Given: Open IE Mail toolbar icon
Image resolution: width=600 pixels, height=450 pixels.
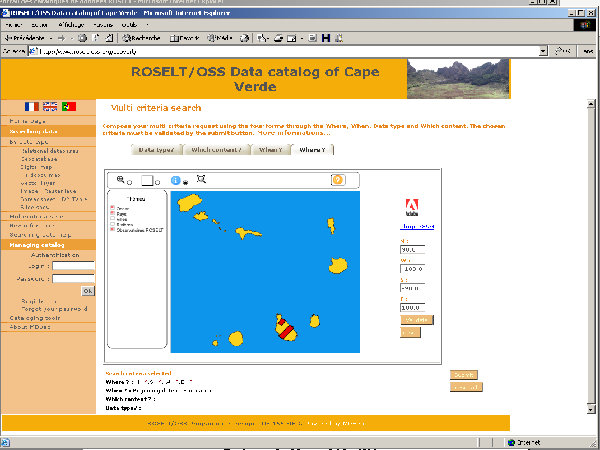Looking at the screenshot, I should [x=262, y=38].
